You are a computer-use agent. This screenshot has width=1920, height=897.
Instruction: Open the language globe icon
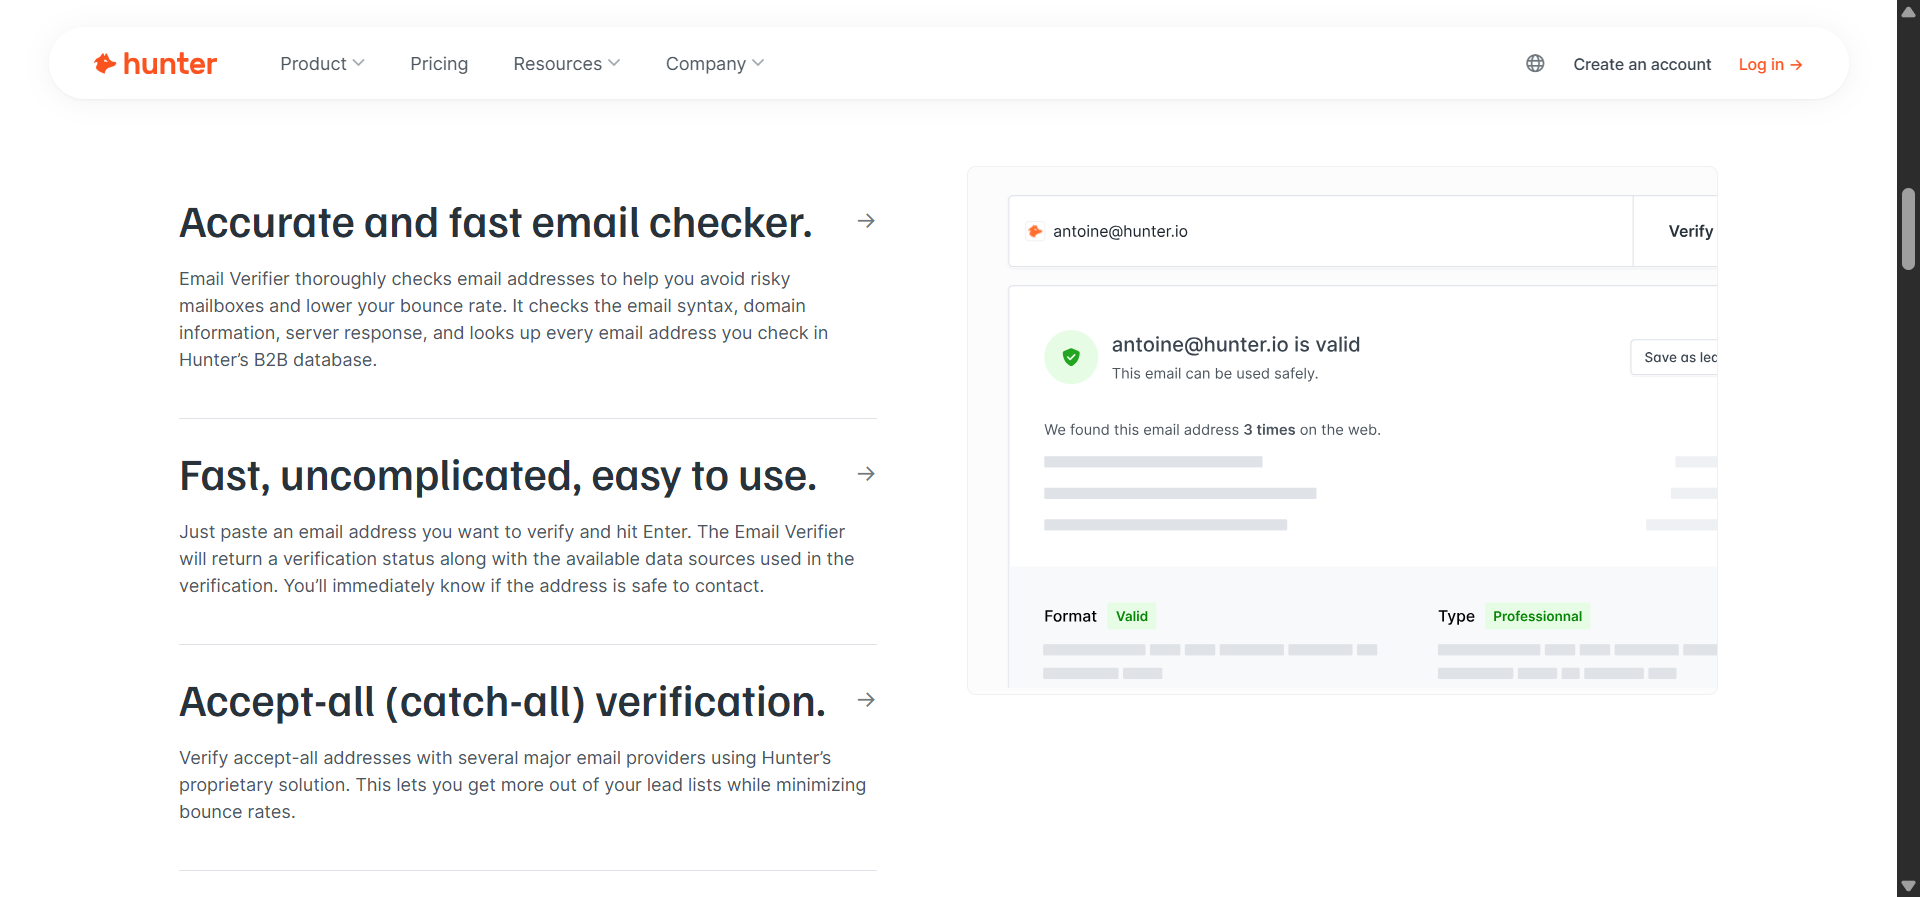point(1535,63)
